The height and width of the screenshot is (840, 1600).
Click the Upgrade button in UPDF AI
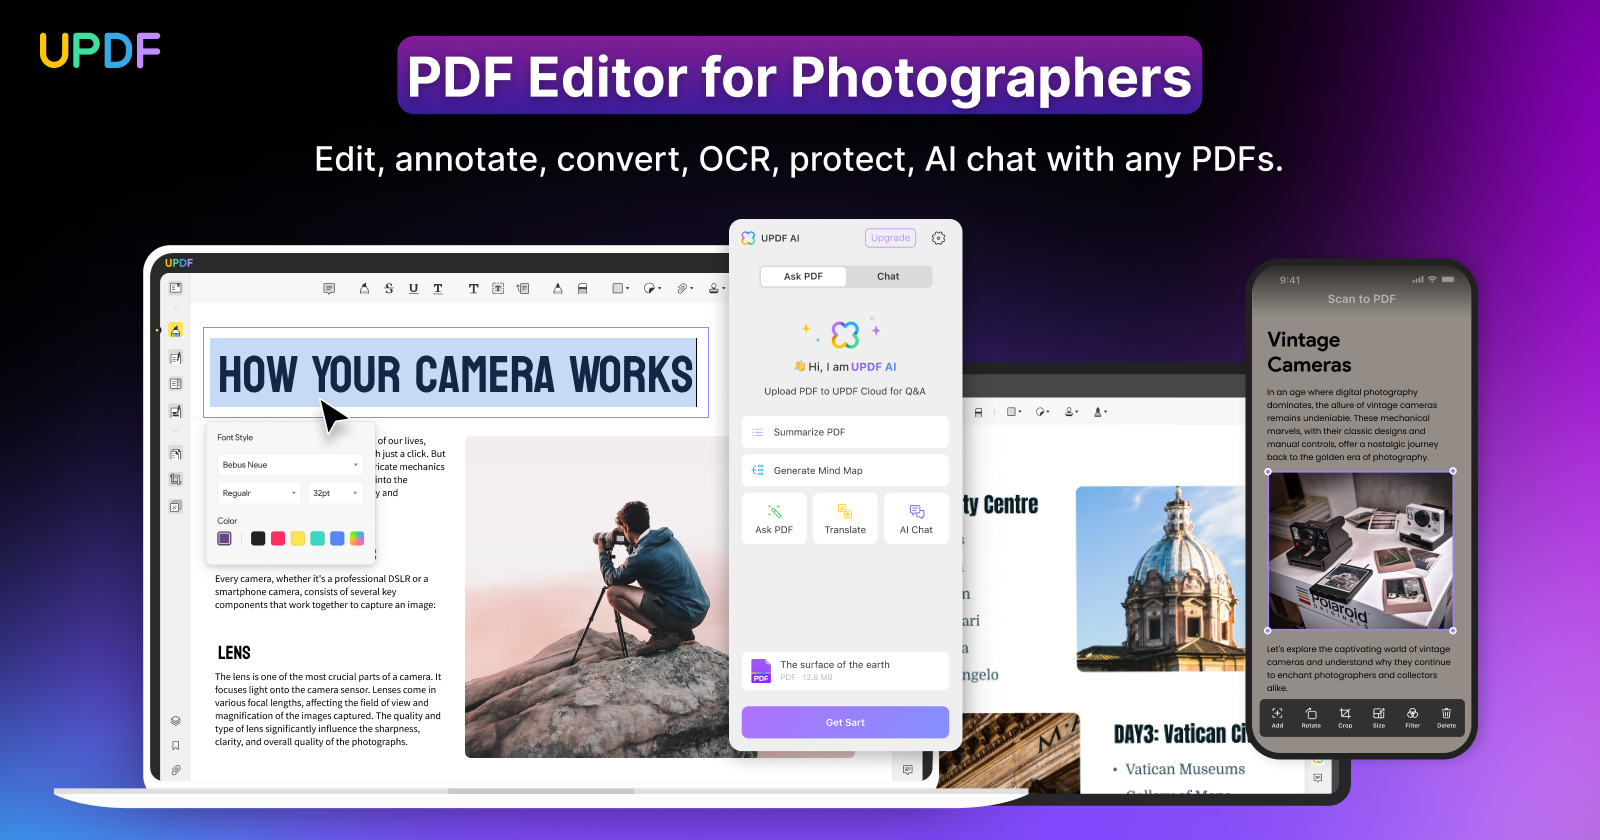coord(890,238)
